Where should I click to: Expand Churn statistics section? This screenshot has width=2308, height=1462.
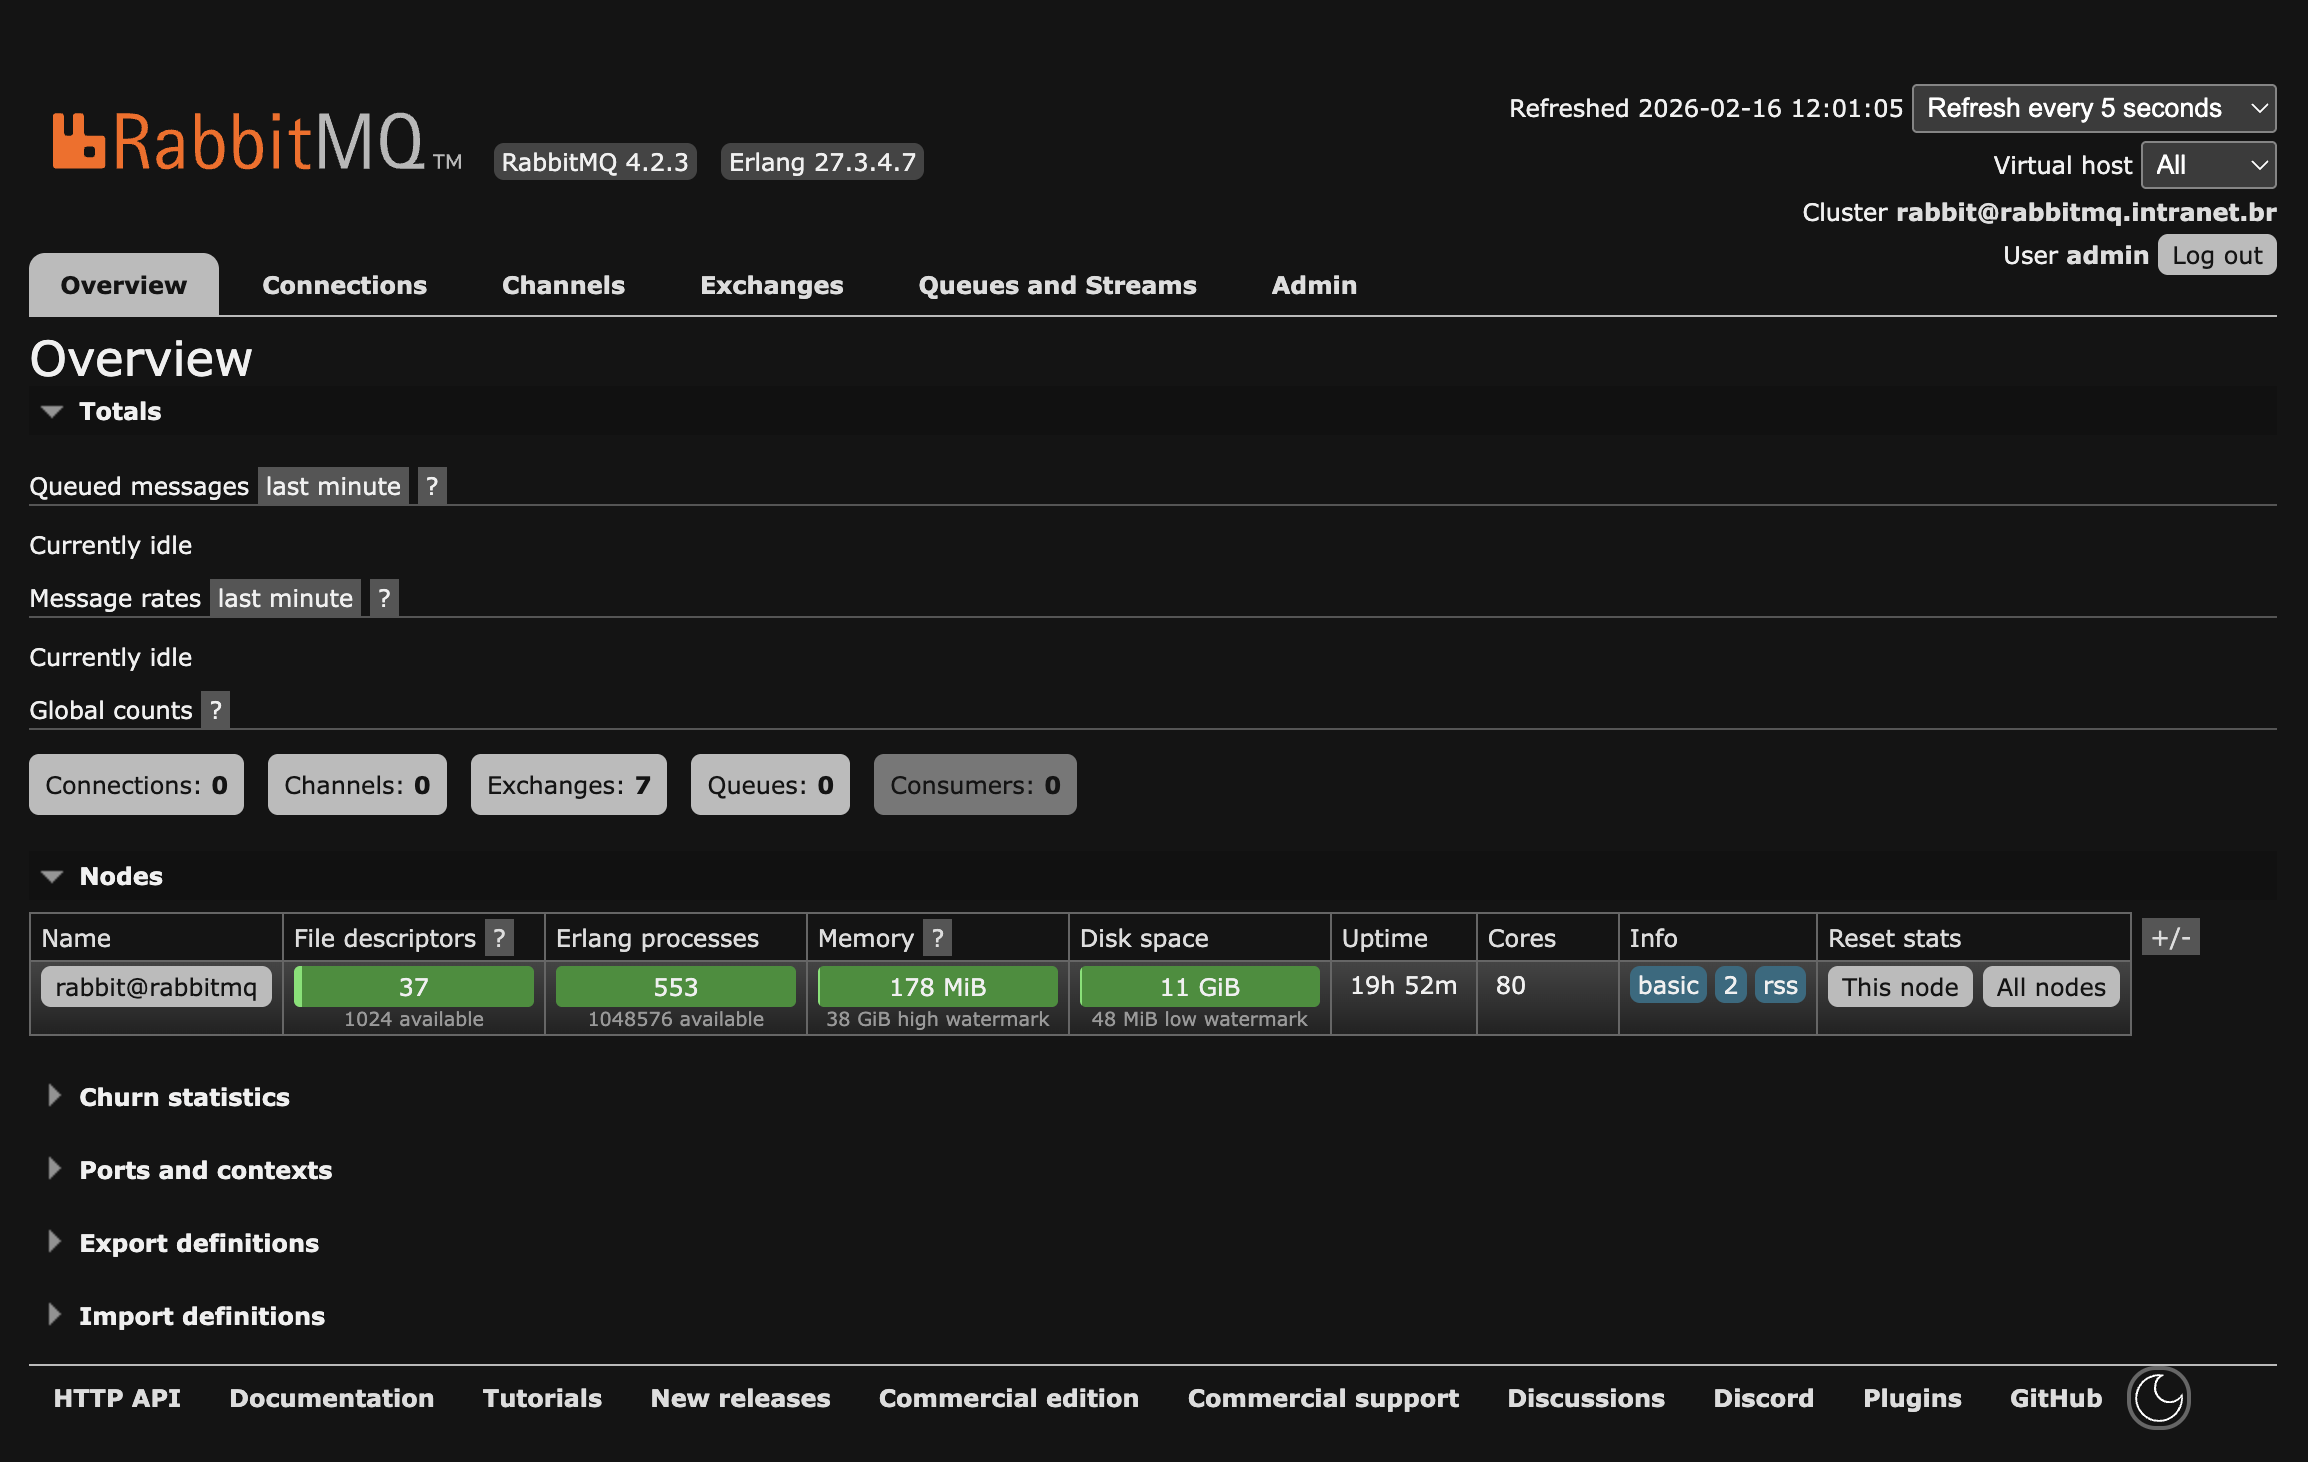point(184,1097)
